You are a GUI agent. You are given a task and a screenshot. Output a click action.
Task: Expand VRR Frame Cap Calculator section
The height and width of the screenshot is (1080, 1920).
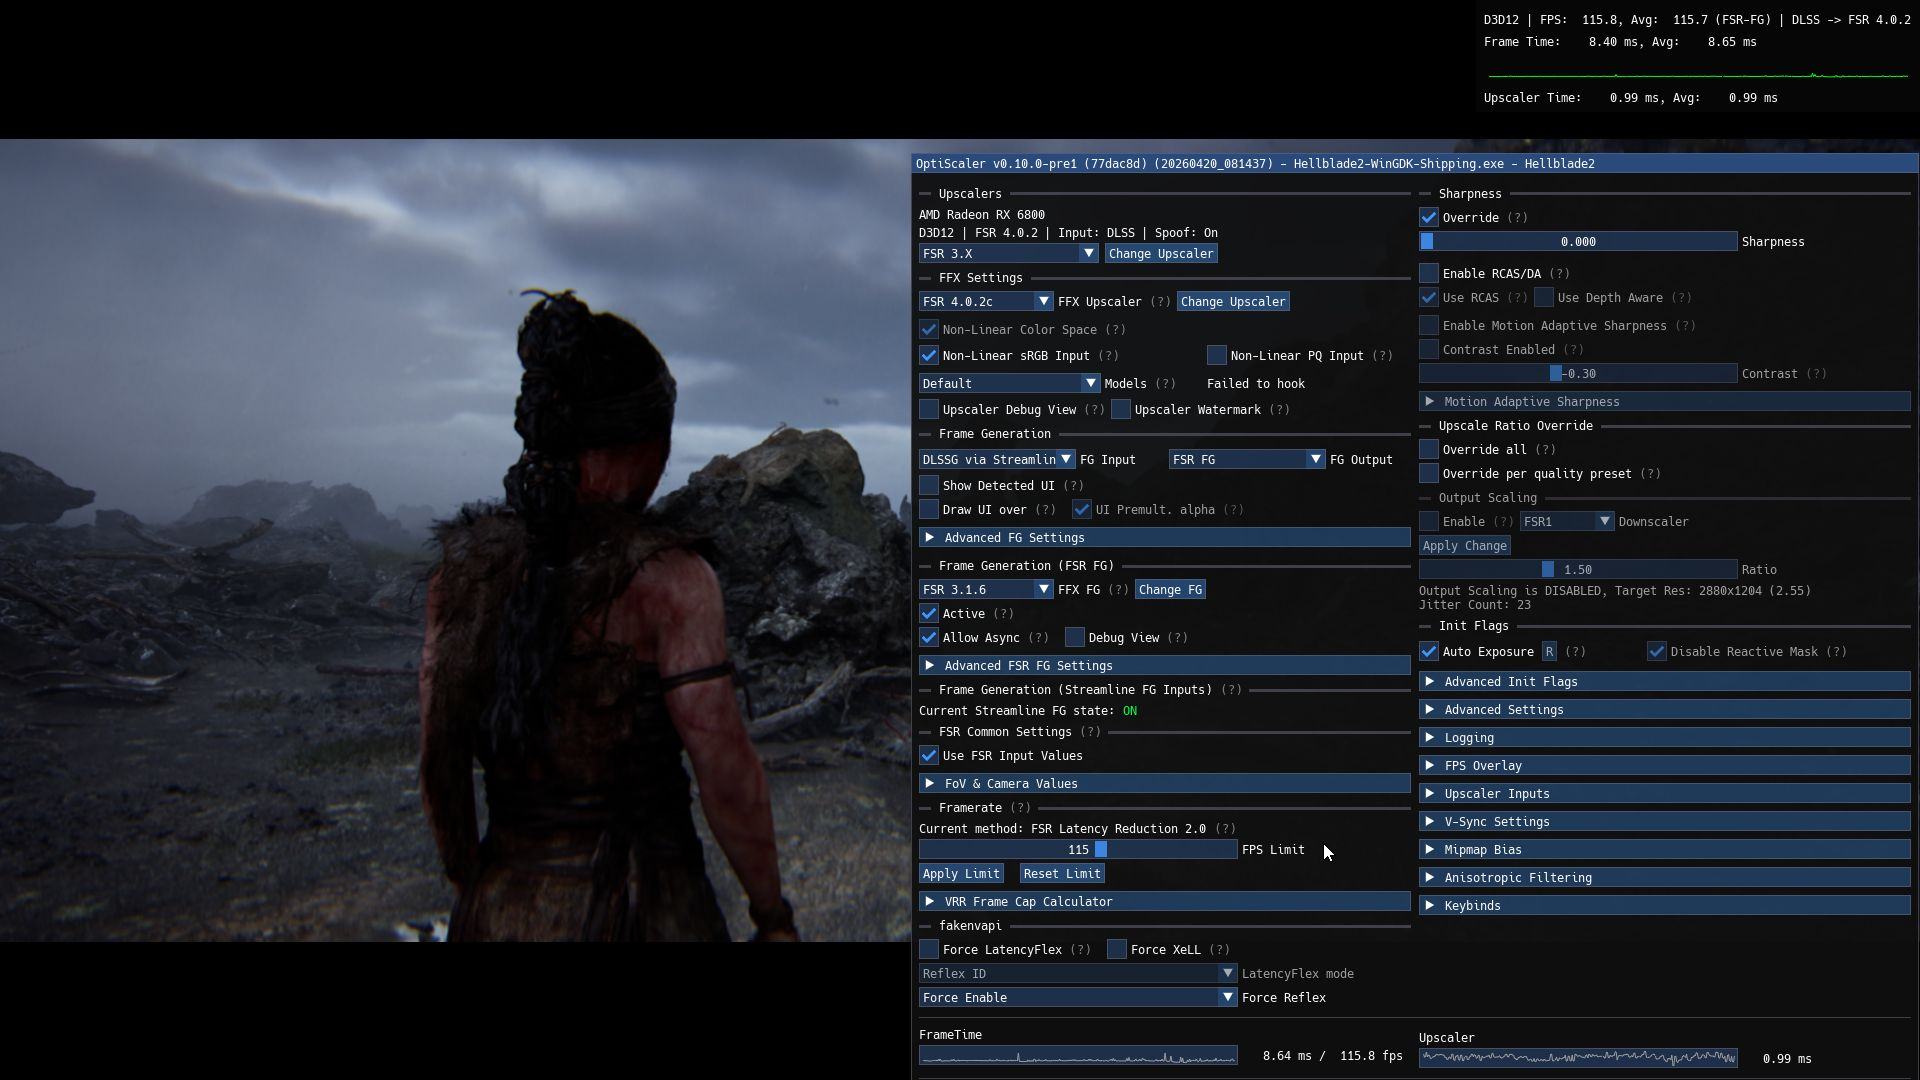point(1165,902)
